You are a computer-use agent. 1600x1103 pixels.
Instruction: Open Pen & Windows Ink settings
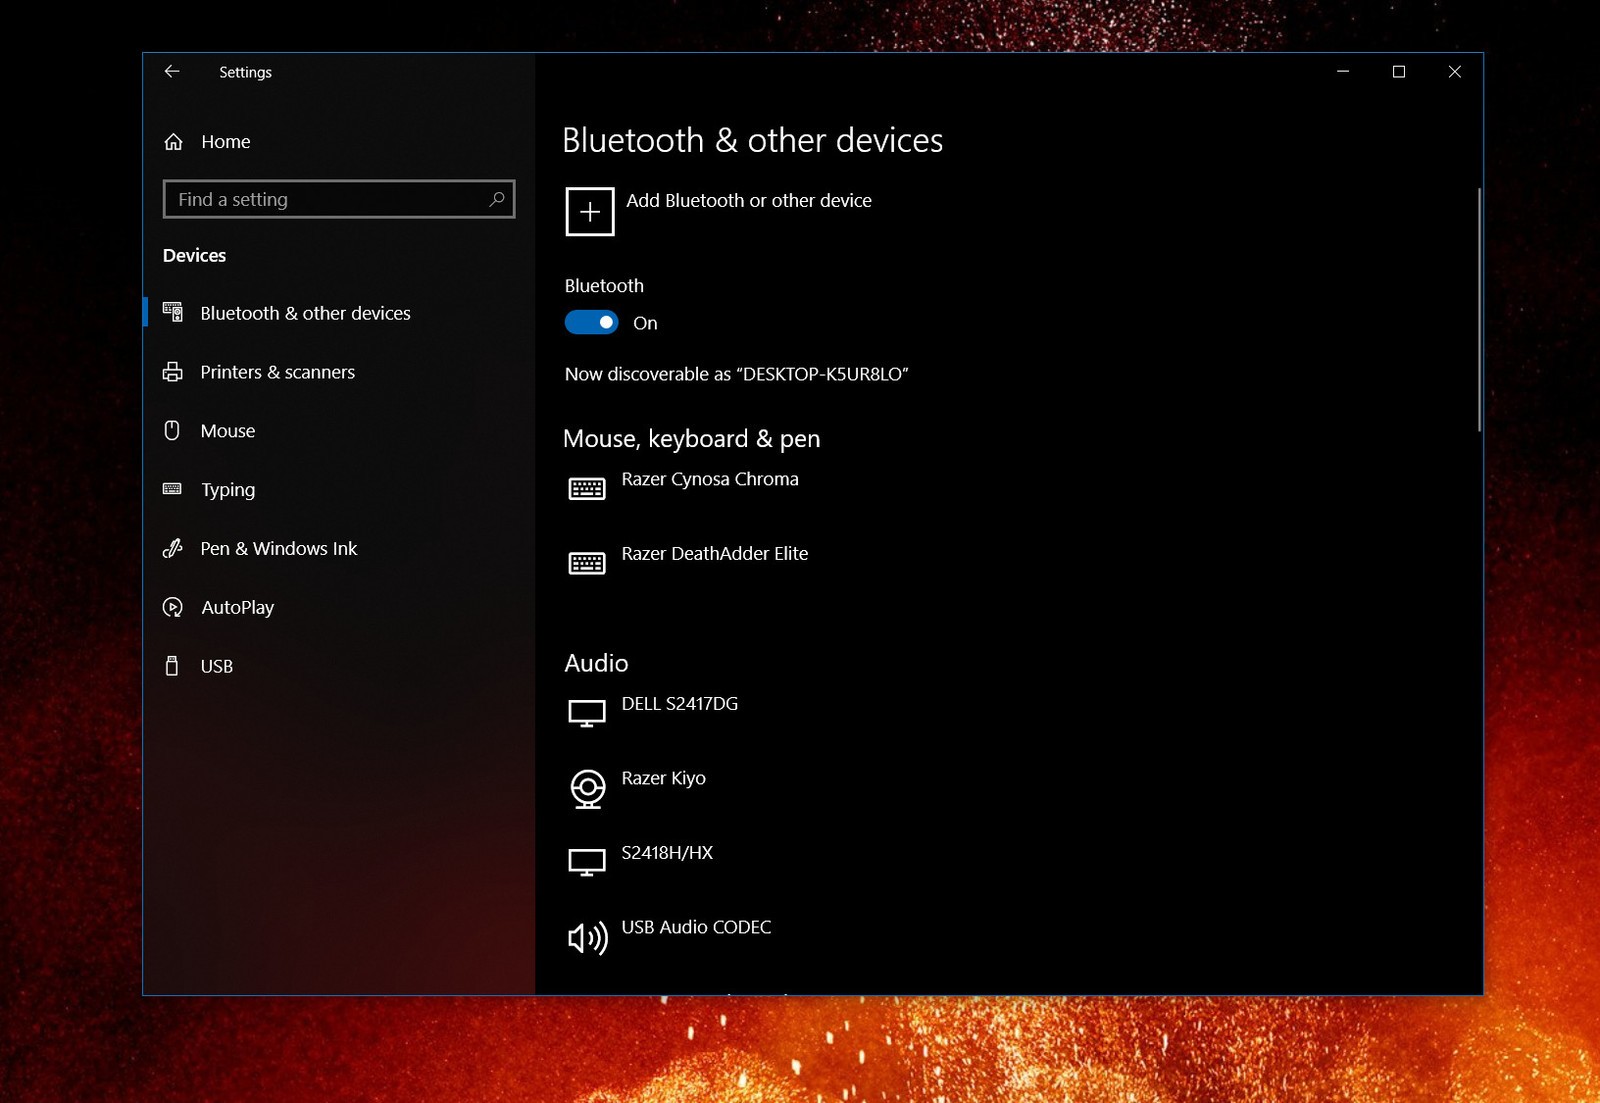340,548
